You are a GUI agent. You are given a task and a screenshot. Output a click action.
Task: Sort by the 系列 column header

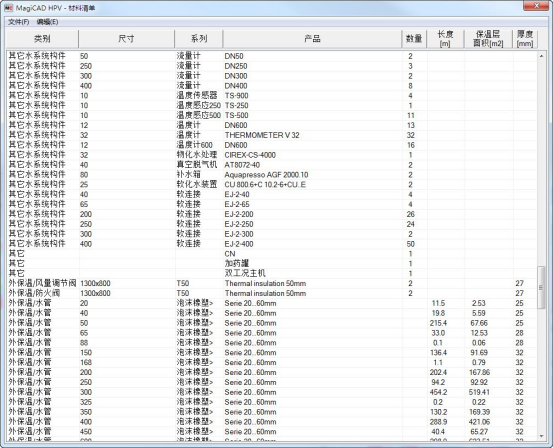199,39
